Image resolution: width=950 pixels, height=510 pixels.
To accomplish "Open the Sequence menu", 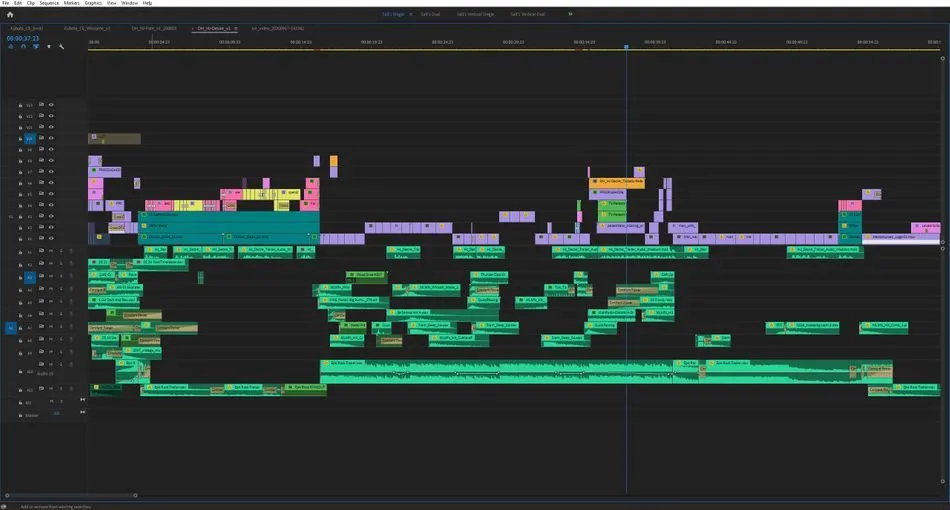I will tap(49, 3).
